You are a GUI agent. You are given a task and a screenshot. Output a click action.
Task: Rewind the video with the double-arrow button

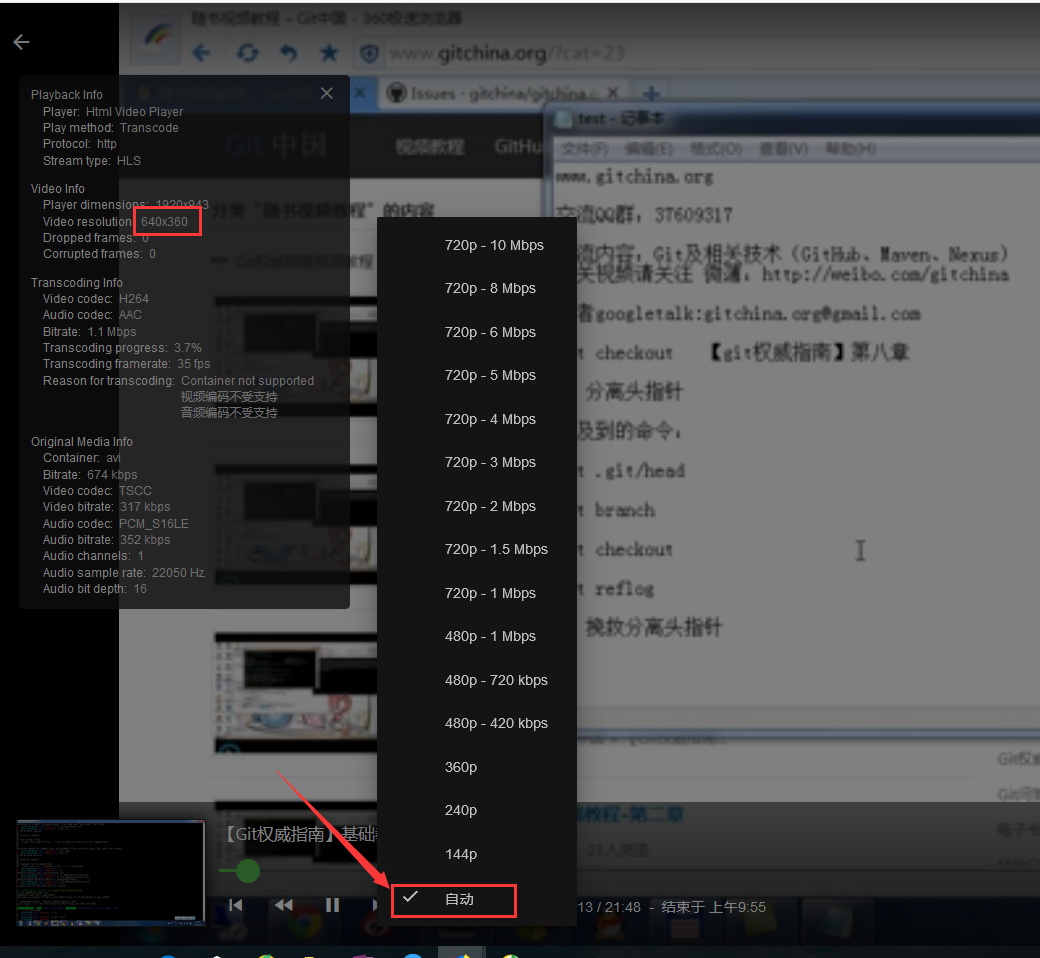click(284, 905)
